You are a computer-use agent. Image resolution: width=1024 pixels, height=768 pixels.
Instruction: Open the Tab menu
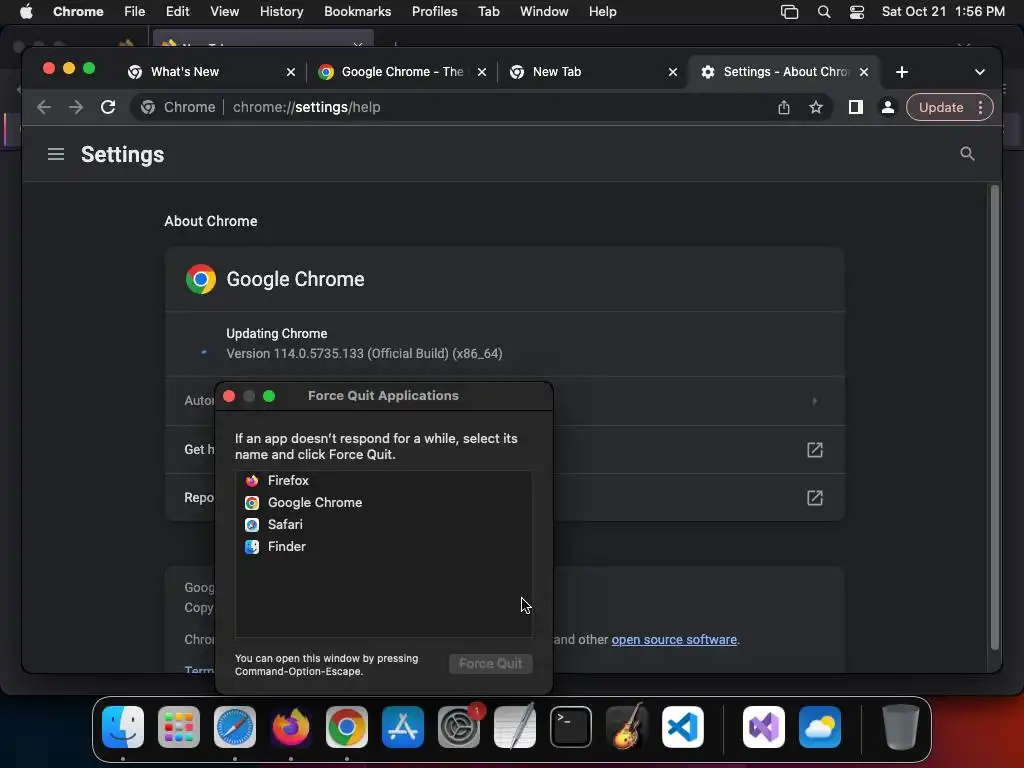click(x=488, y=12)
